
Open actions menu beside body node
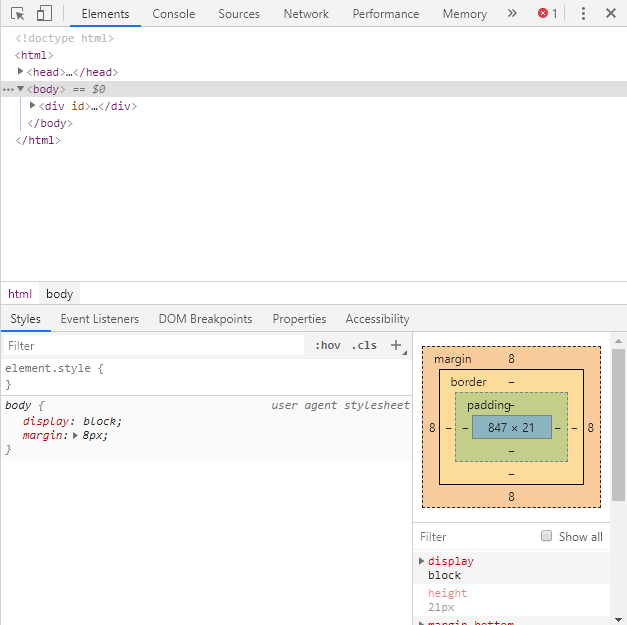coord(8,90)
